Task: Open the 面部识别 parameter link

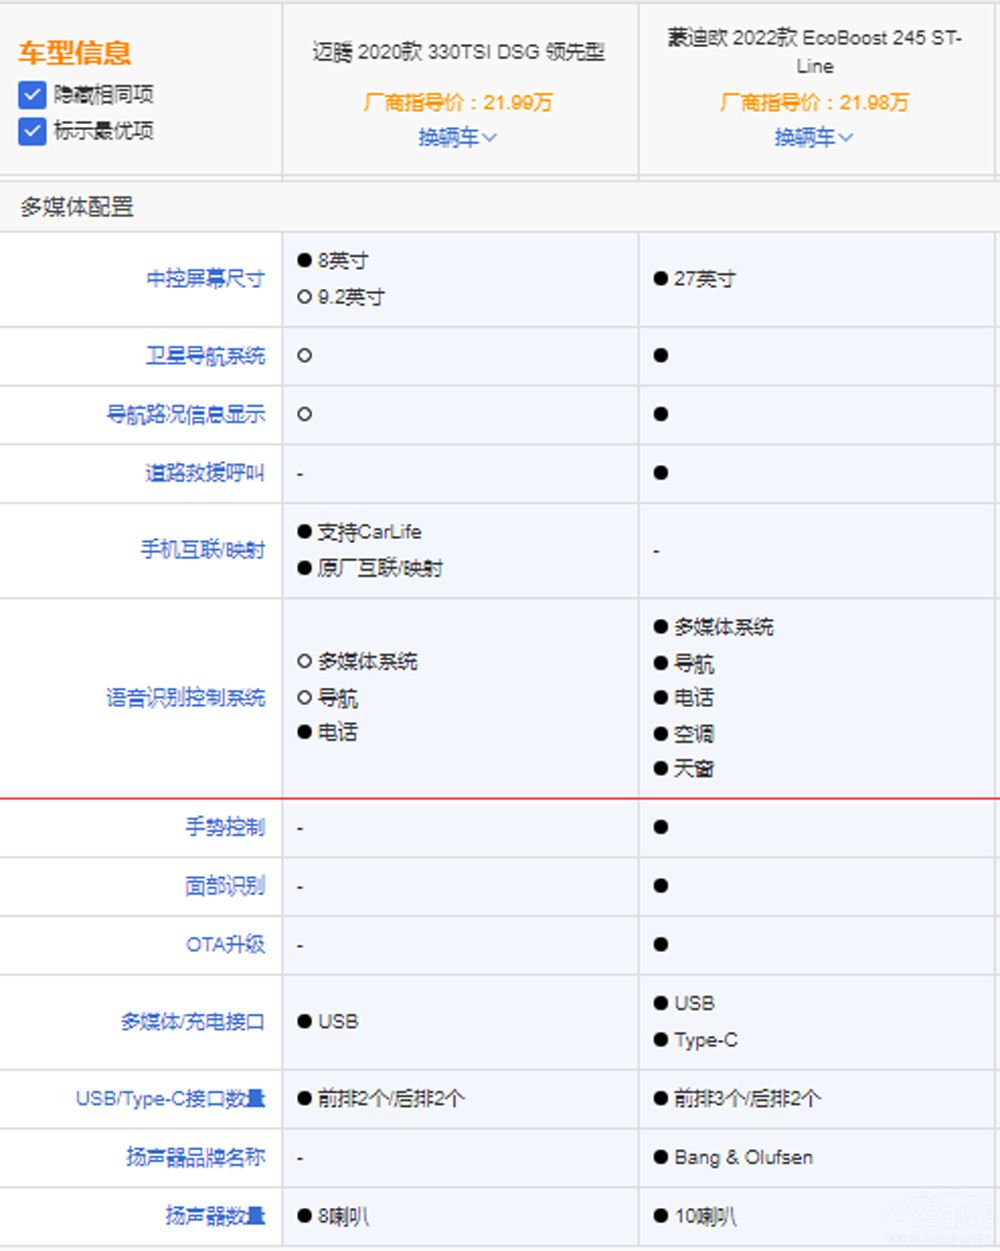Action: coord(225,886)
